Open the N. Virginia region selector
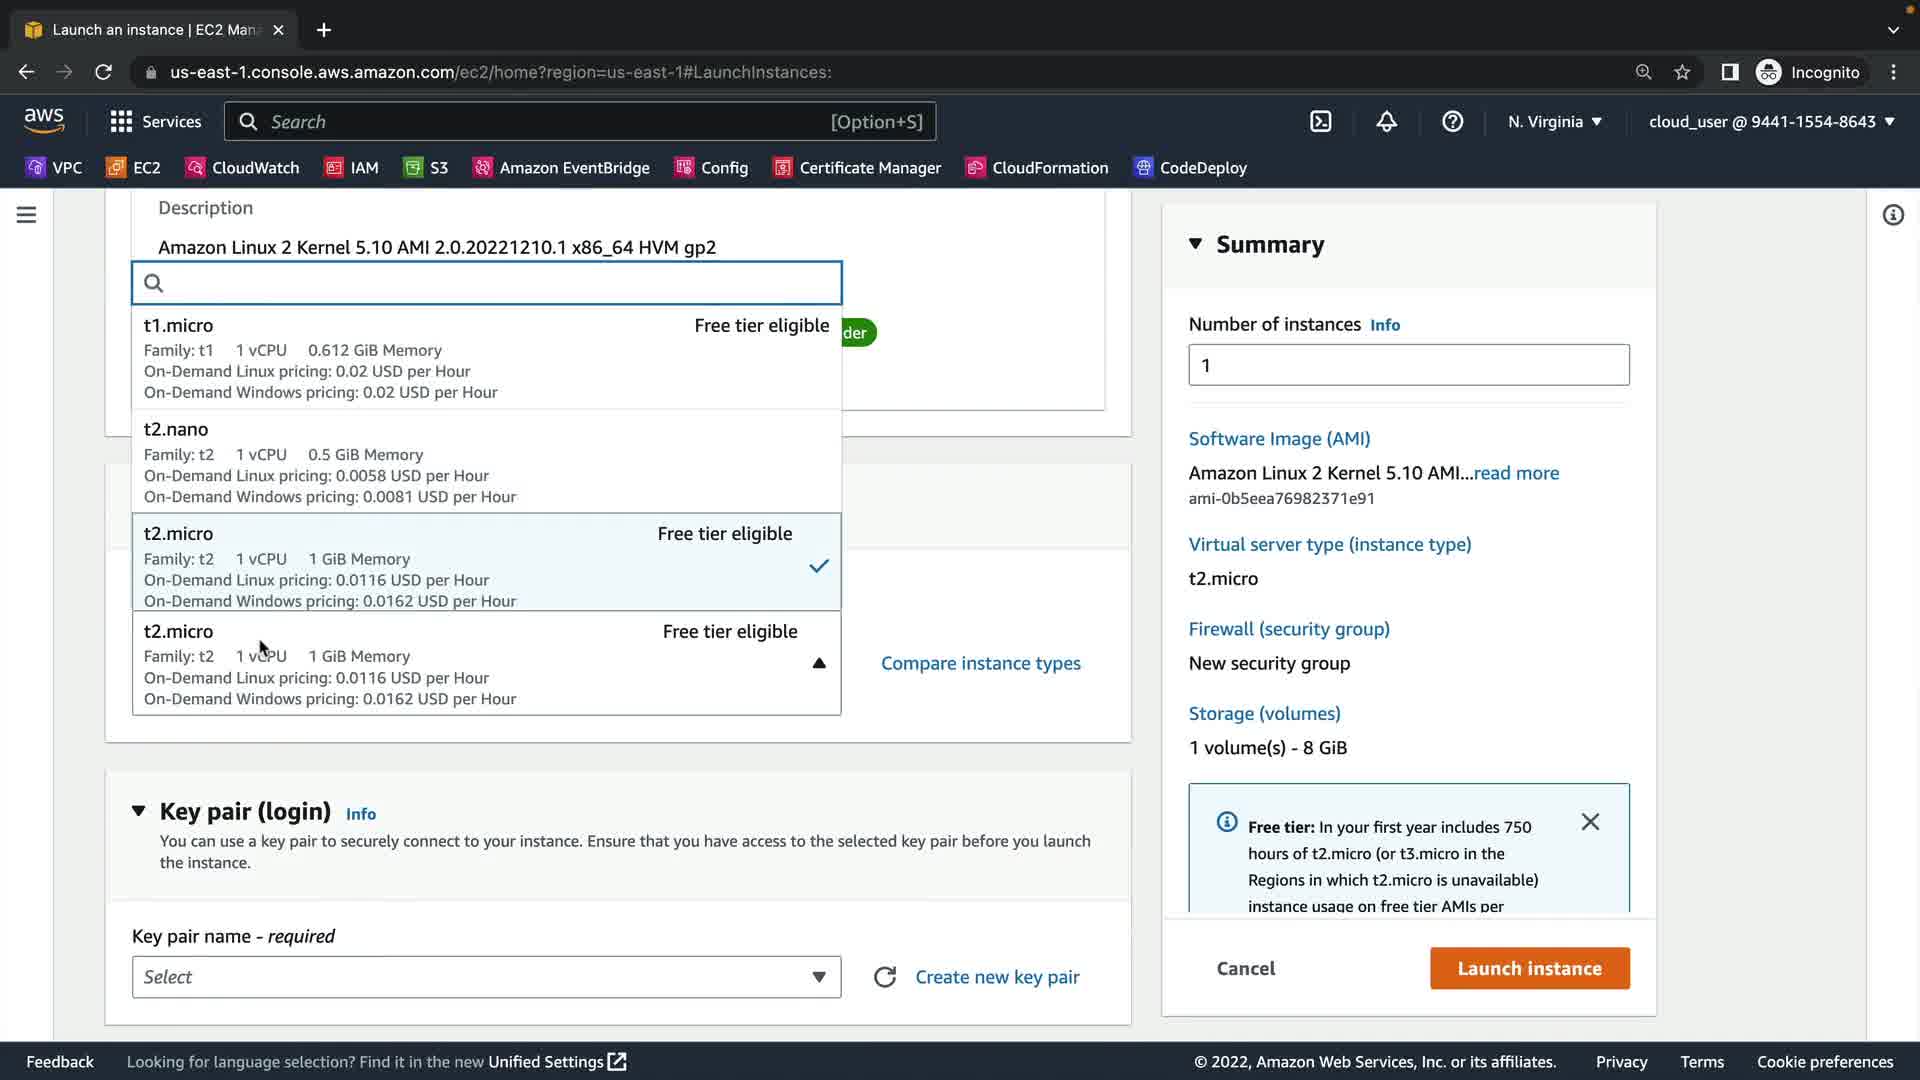Image resolution: width=1920 pixels, height=1080 pixels. [x=1554, y=122]
